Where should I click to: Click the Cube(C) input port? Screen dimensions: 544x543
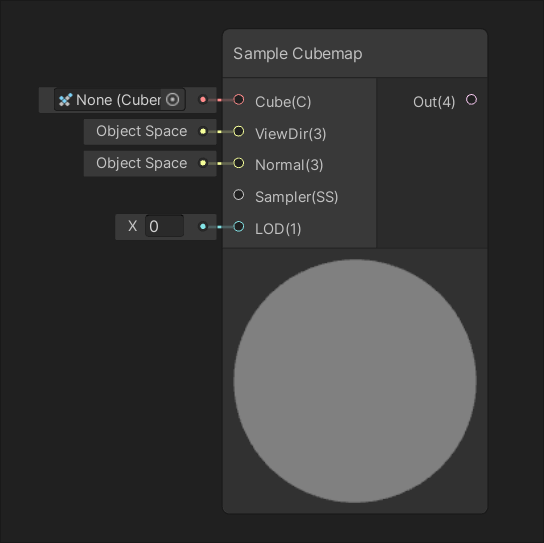tap(239, 100)
